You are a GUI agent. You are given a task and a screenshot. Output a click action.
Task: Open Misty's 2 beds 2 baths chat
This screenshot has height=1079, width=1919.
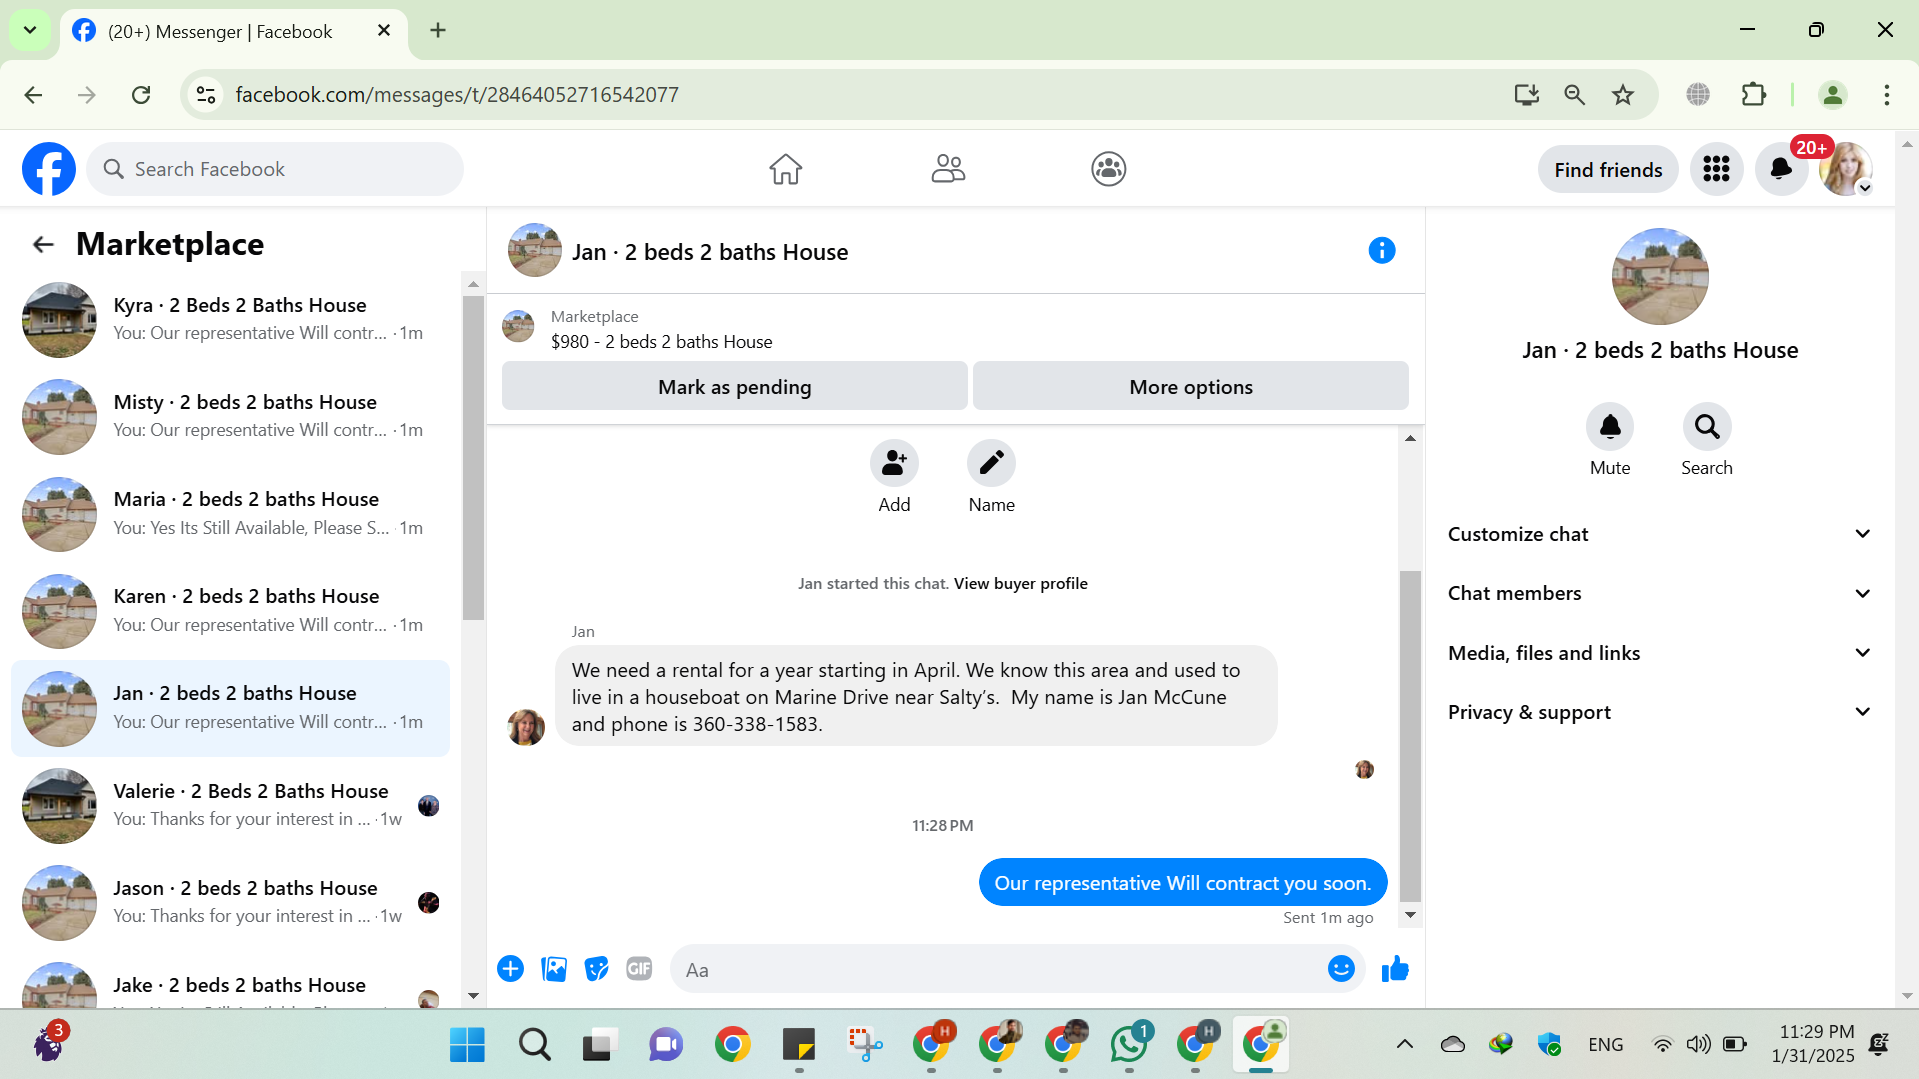(231, 416)
